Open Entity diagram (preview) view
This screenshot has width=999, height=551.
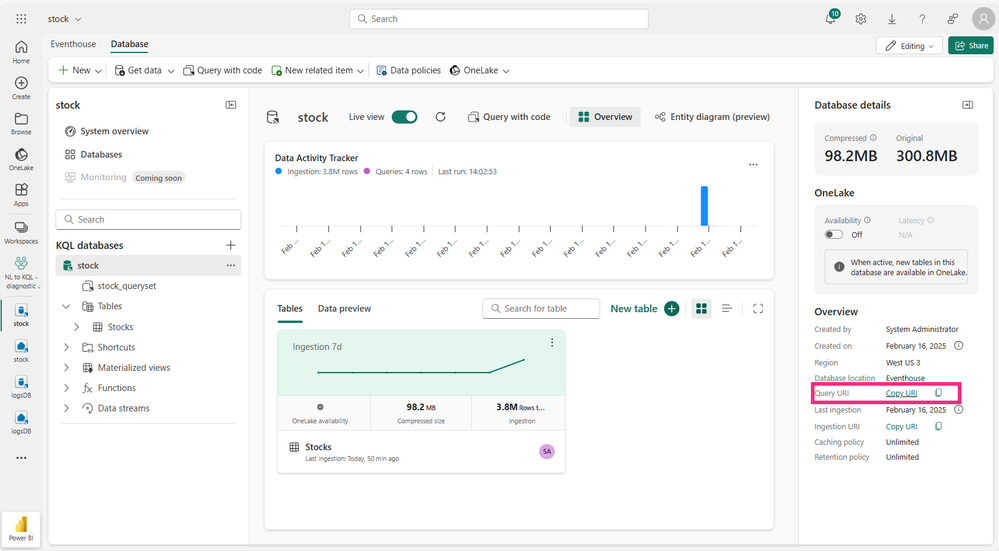click(x=712, y=117)
